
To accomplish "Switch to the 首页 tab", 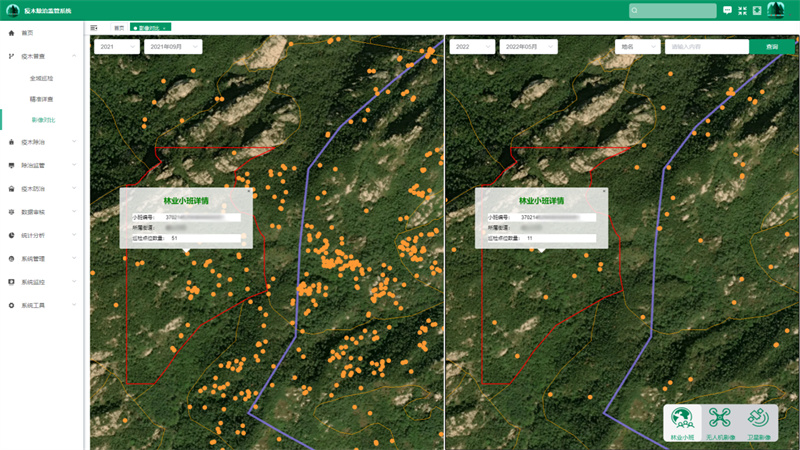I will point(119,27).
